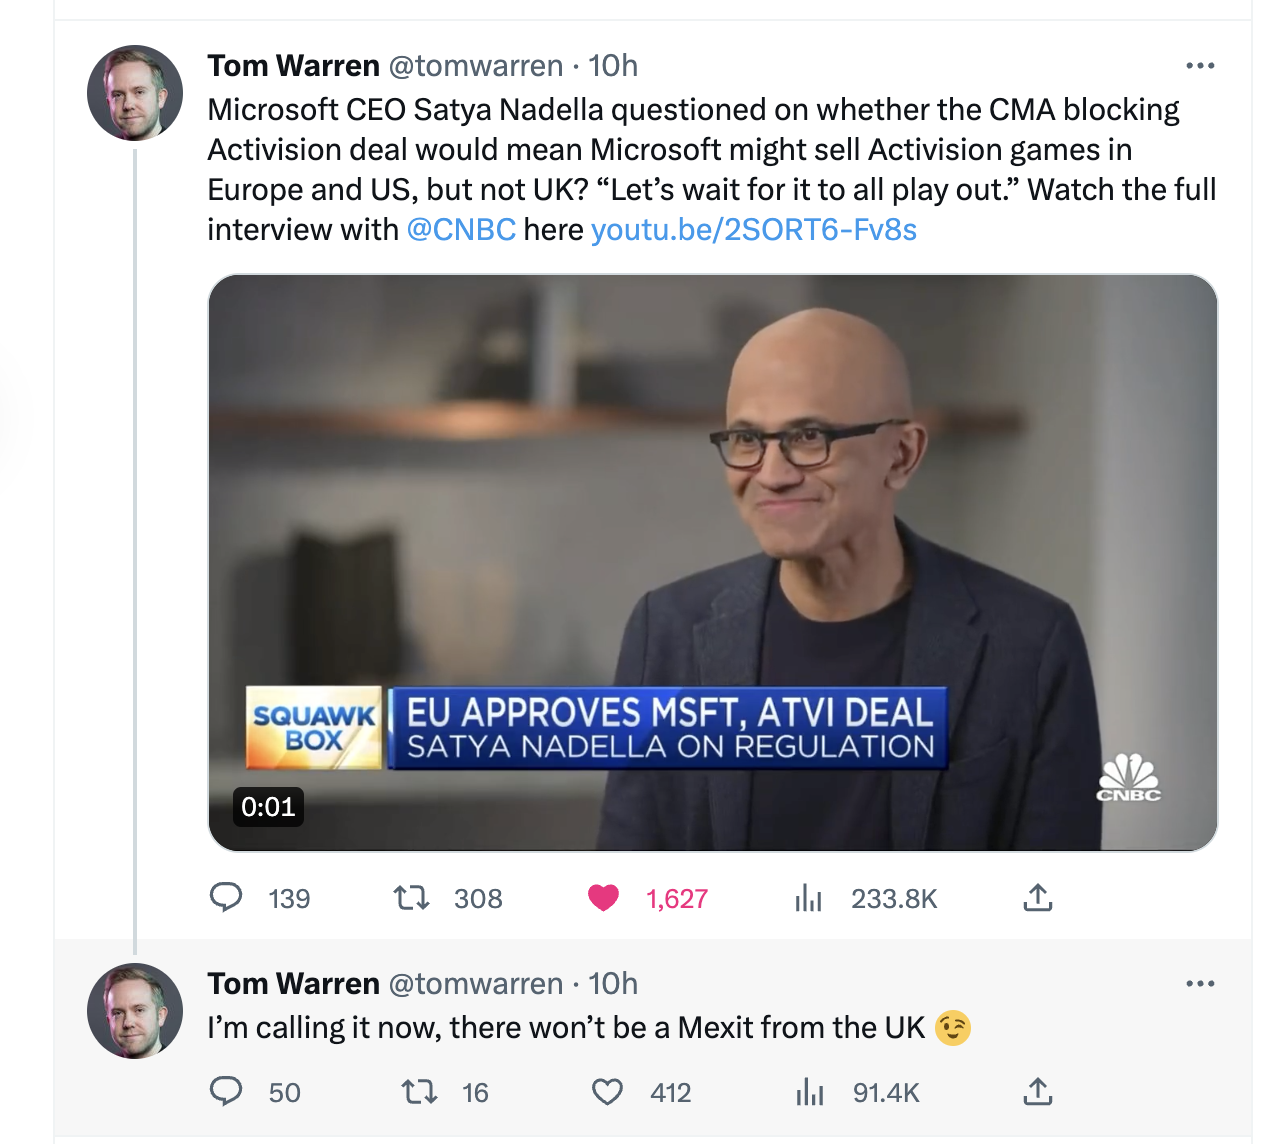Reply to the Satya Nadella interview tweet
The image size is (1280, 1144).
(x=226, y=897)
